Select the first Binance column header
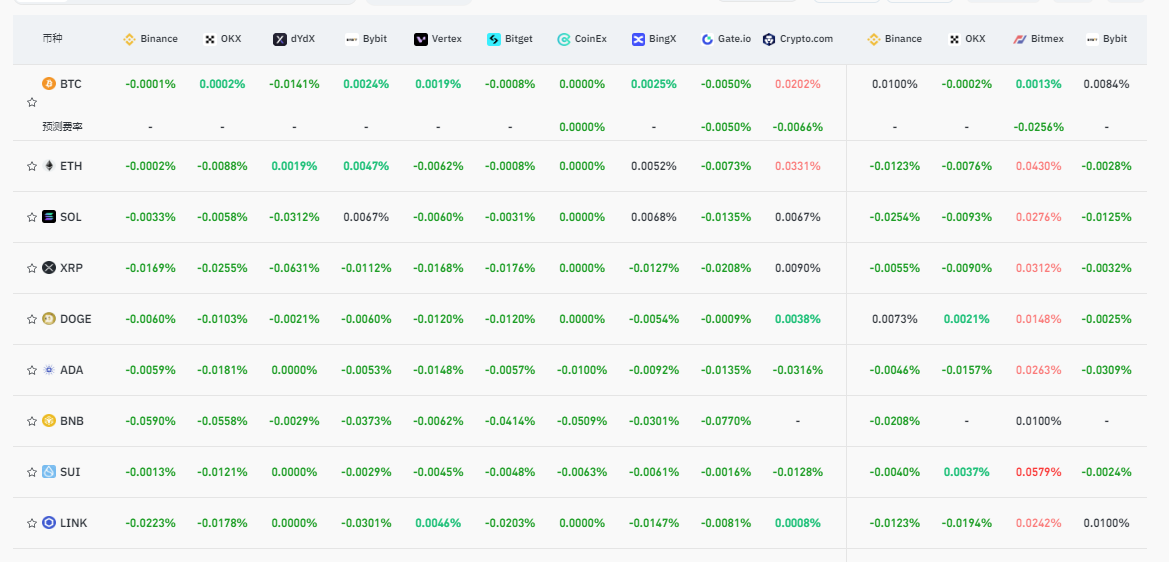The height and width of the screenshot is (562, 1169). pos(151,39)
